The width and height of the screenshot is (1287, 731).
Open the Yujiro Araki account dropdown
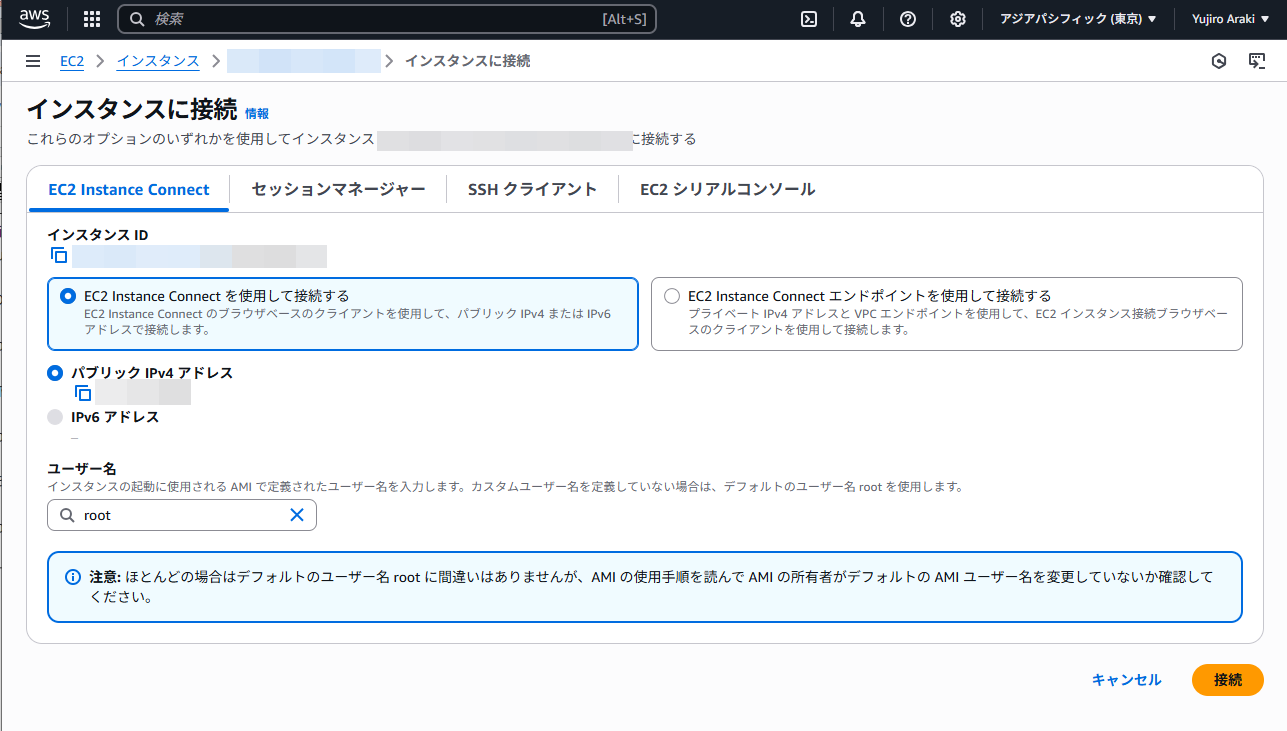coord(1230,19)
